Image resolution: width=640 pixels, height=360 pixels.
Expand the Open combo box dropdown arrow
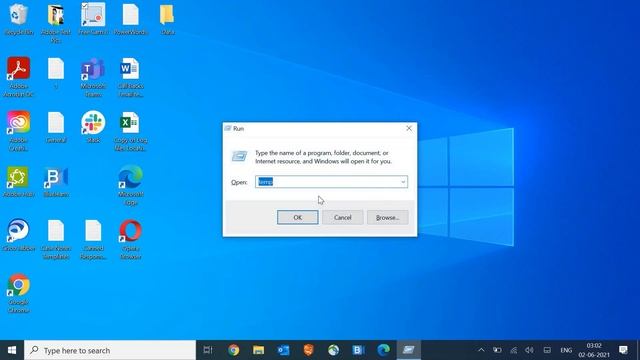click(x=403, y=182)
